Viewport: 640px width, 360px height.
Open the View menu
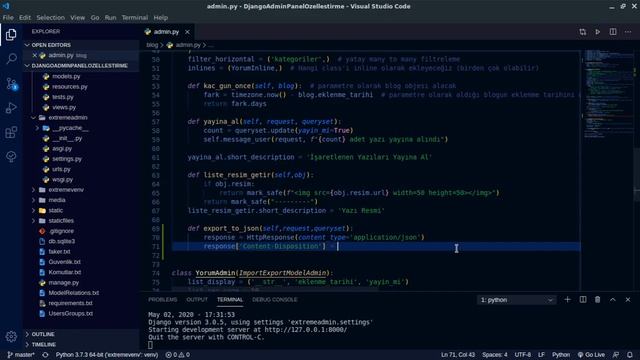[78, 18]
